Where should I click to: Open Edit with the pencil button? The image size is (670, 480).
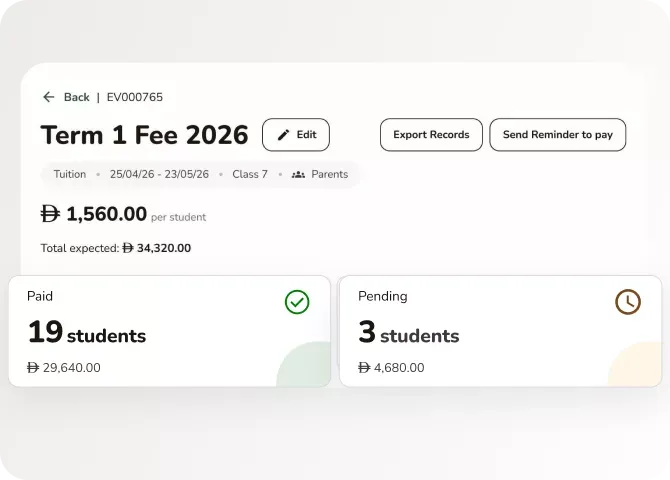pos(296,135)
